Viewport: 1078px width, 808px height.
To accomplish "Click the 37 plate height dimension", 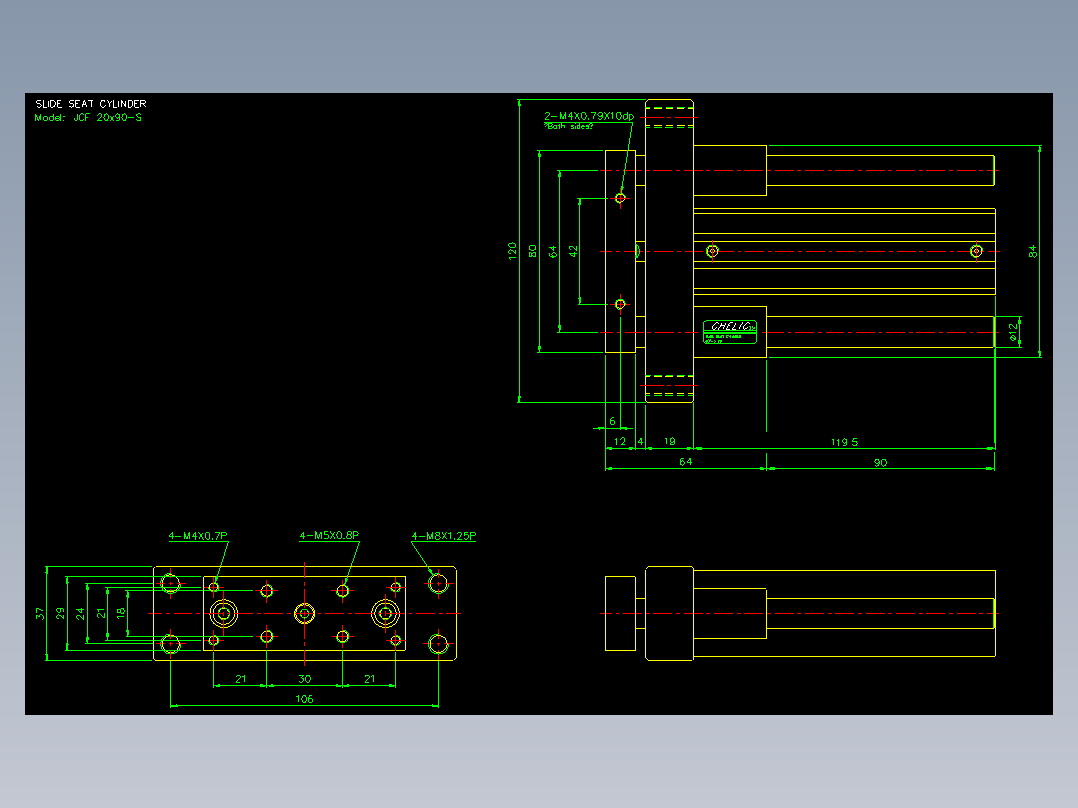I will pyautogui.click(x=40, y=613).
